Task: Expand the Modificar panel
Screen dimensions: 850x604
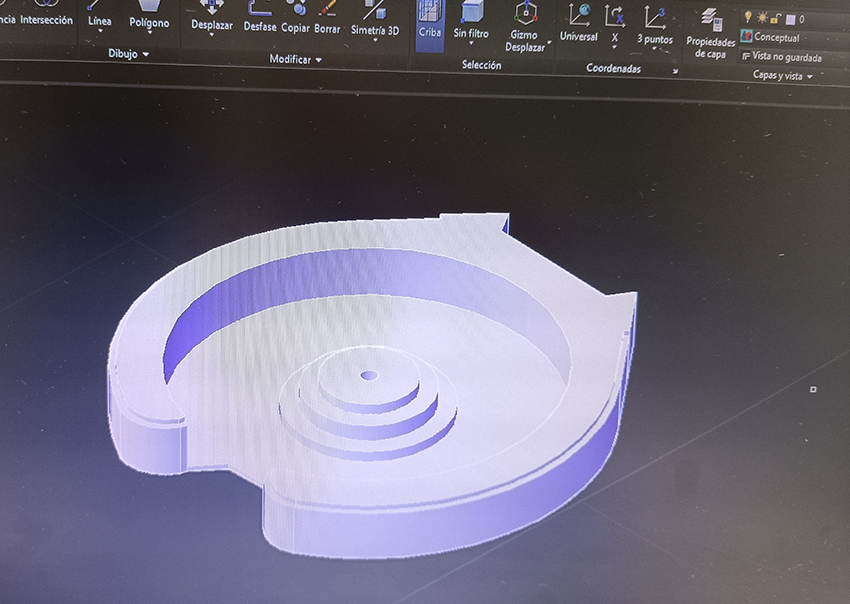Action: (296, 60)
